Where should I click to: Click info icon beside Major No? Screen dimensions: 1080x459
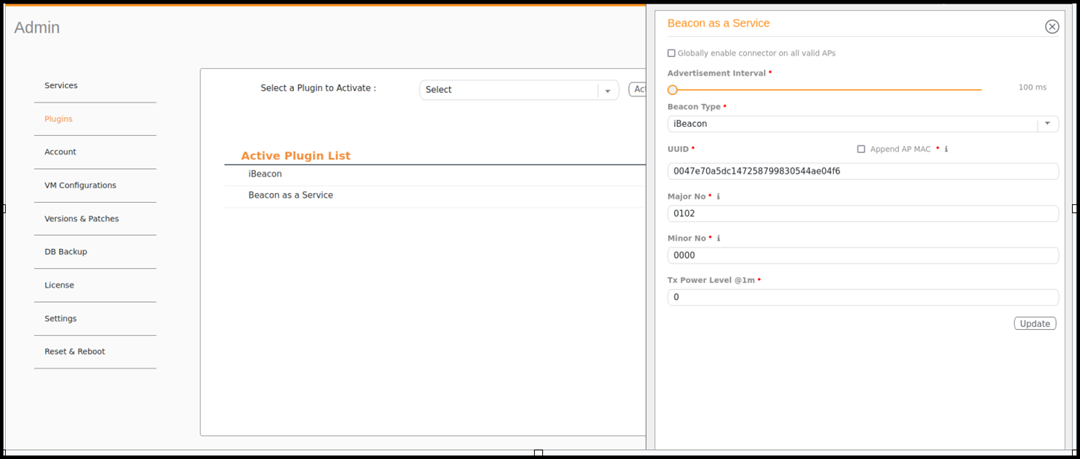click(x=718, y=196)
